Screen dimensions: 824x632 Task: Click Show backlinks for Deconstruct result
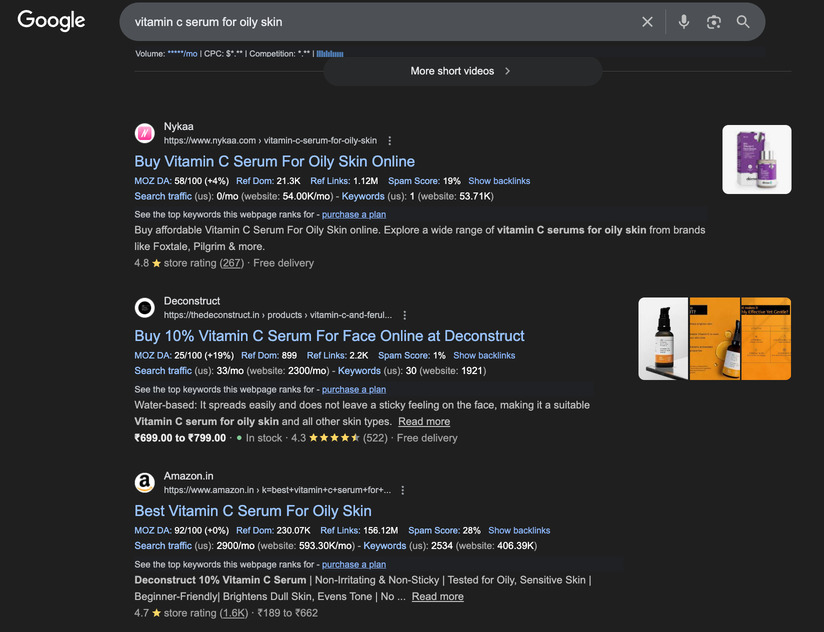484,356
